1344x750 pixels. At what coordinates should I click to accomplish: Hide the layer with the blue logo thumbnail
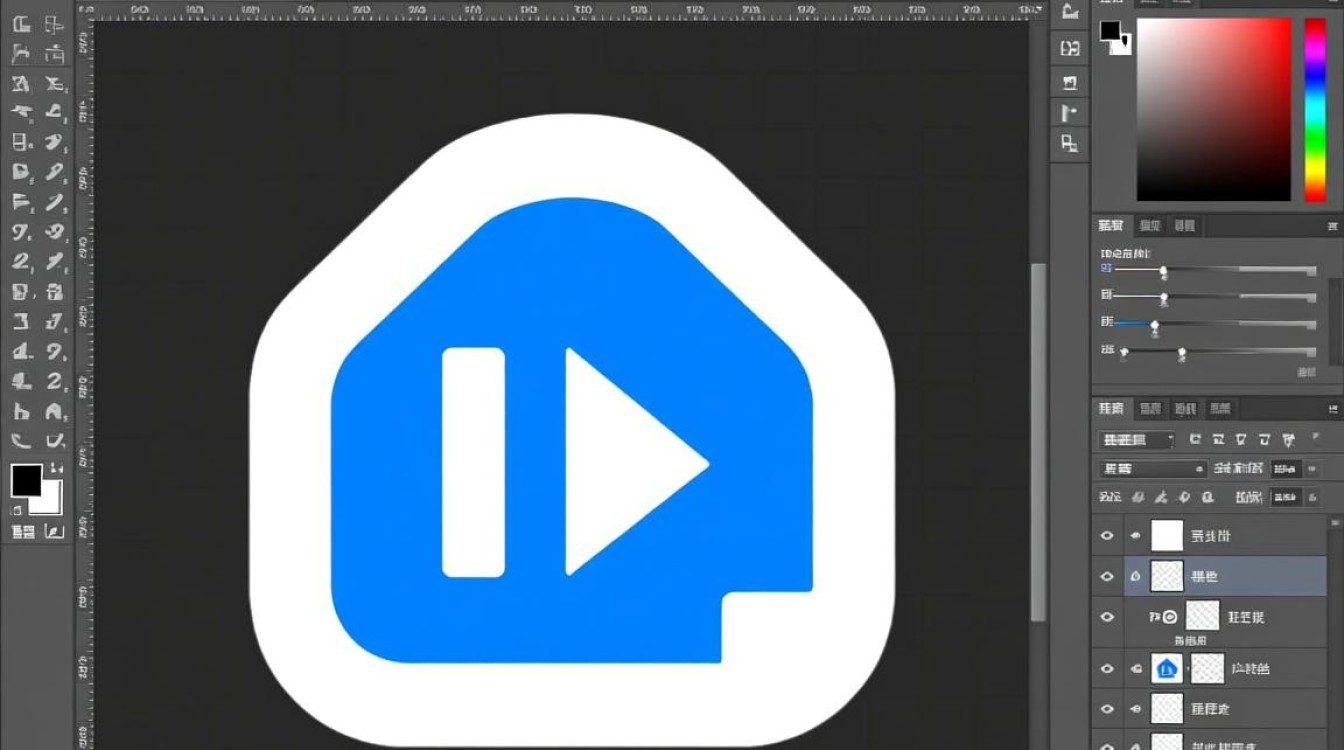tap(1107, 668)
